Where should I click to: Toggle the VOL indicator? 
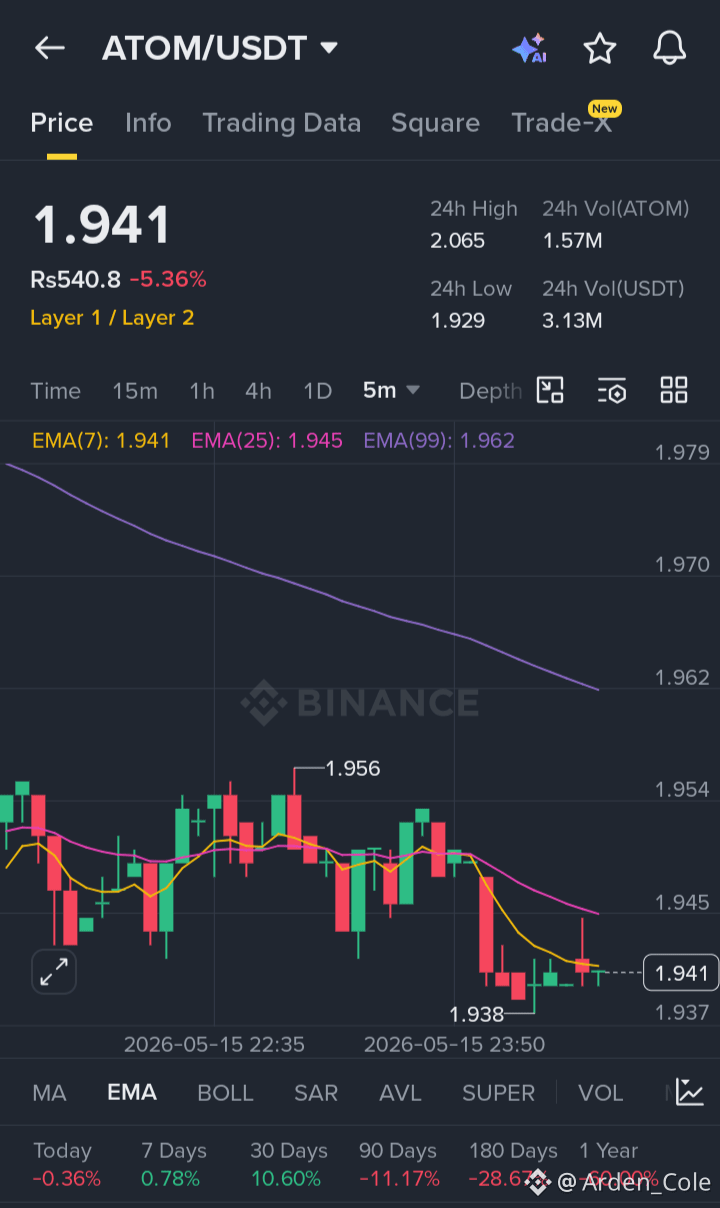tap(600, 1093)
